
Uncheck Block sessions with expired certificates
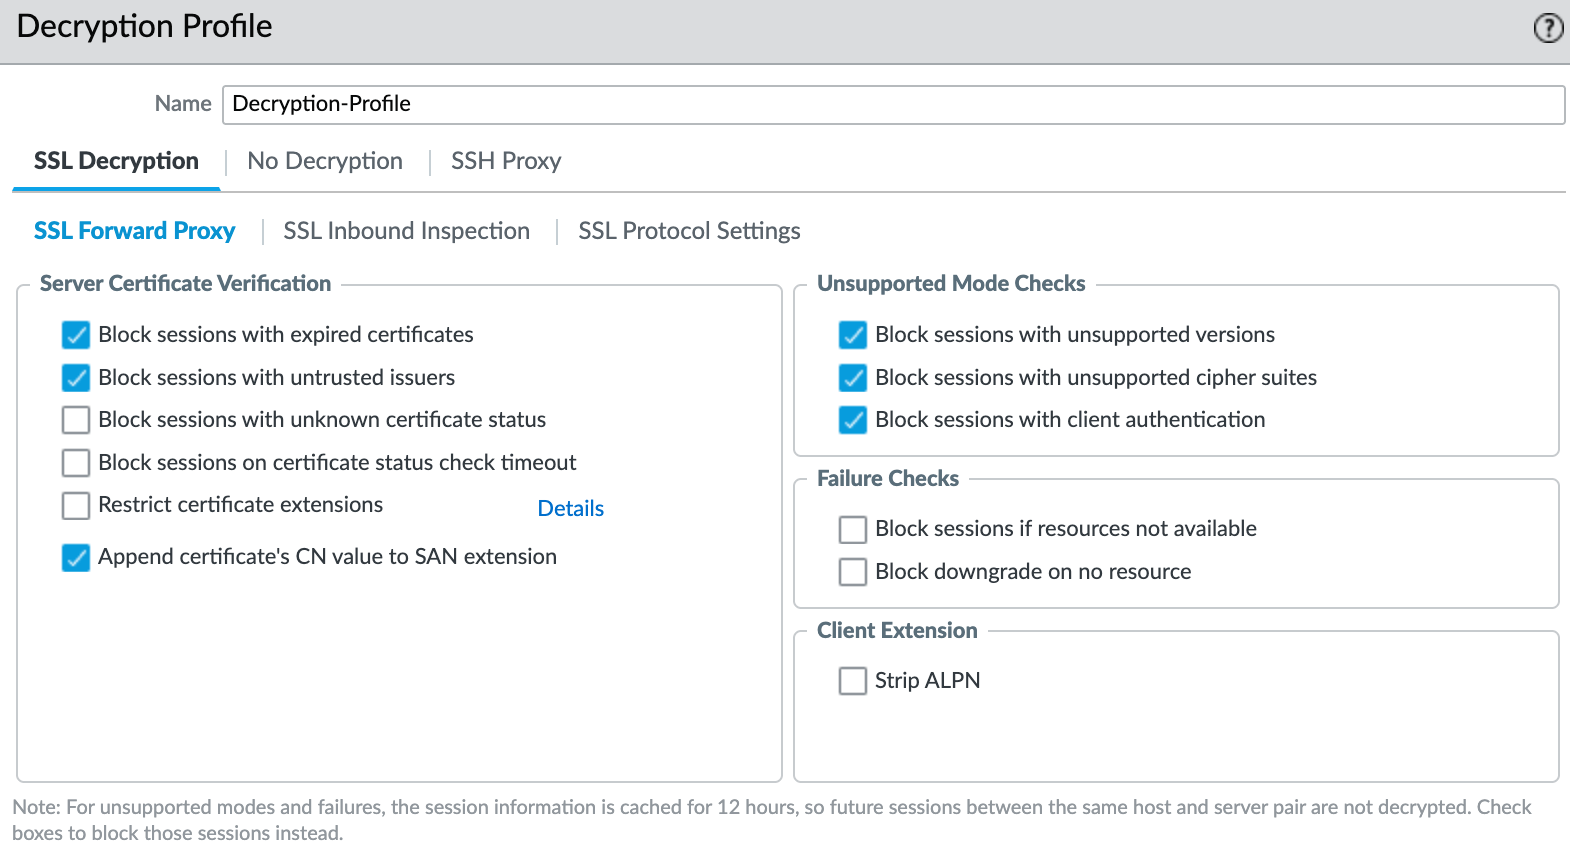(76, 335)
